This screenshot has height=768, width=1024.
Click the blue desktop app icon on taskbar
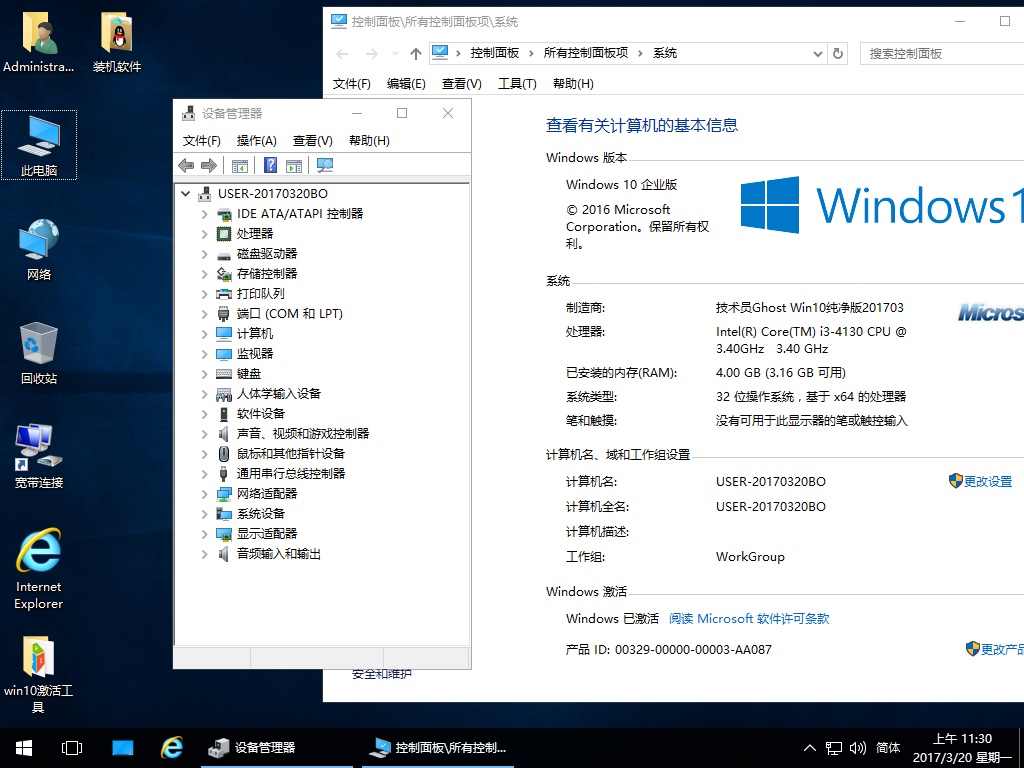122,748
